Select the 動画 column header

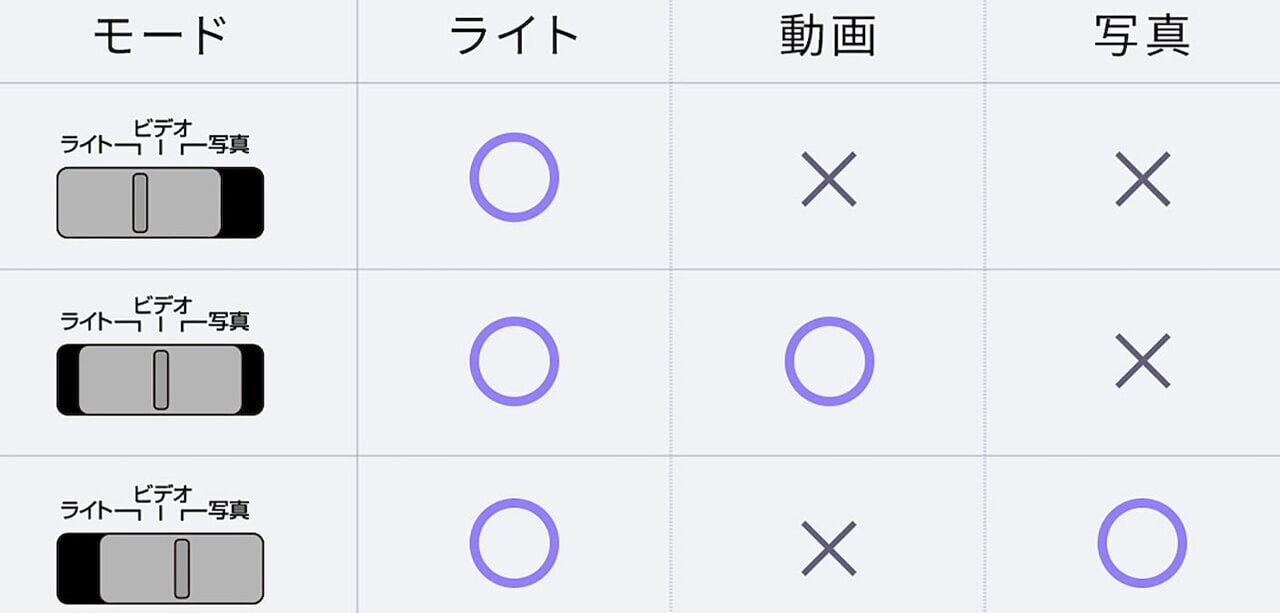click(x=828, y=37)
